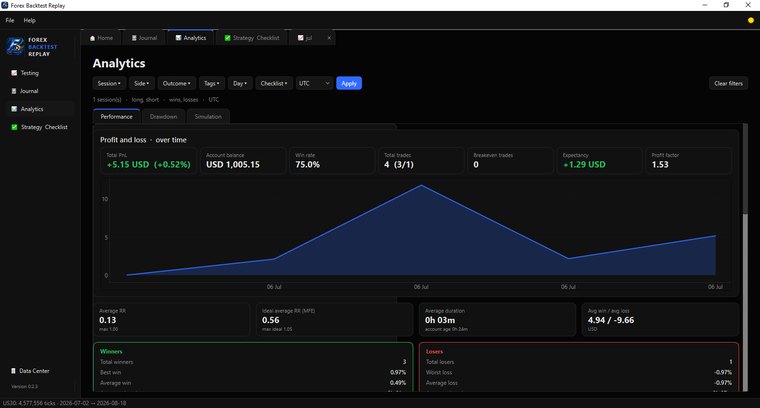Click the Average RR 0.13 value
Image resolution: width=760 pixels, height=408 pixels.
pyautogui.click(x=108, y=320)
